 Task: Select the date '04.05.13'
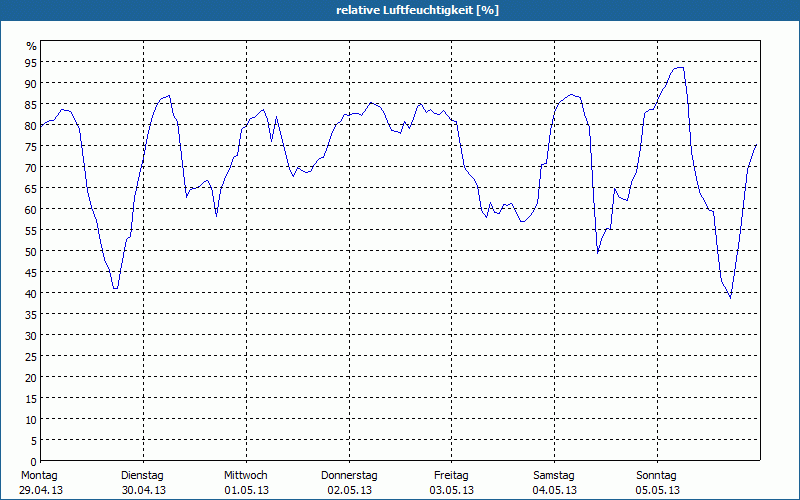(x=555, y=490)
